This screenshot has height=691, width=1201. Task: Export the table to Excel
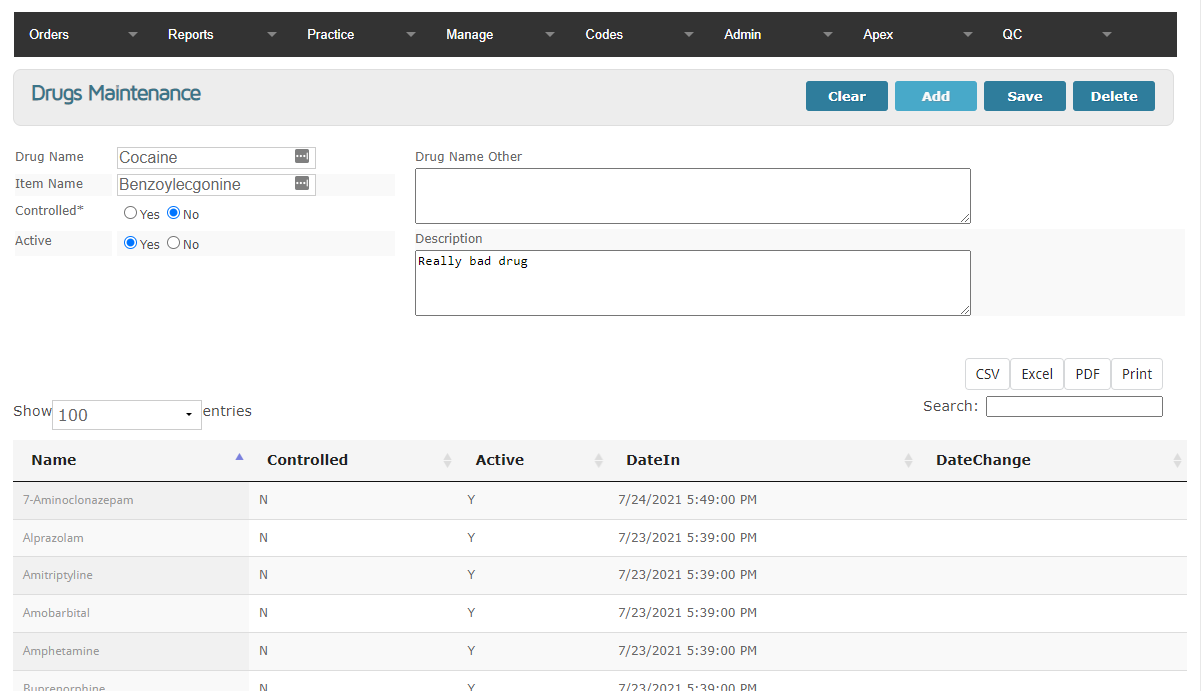(1037, 374)
